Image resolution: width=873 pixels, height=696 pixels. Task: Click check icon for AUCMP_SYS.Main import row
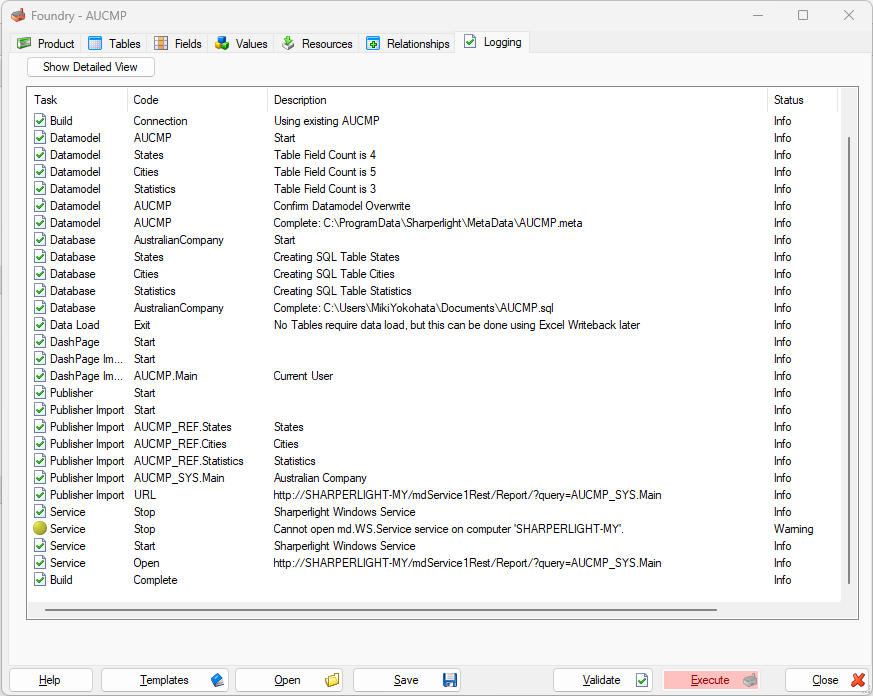(40, 478)
